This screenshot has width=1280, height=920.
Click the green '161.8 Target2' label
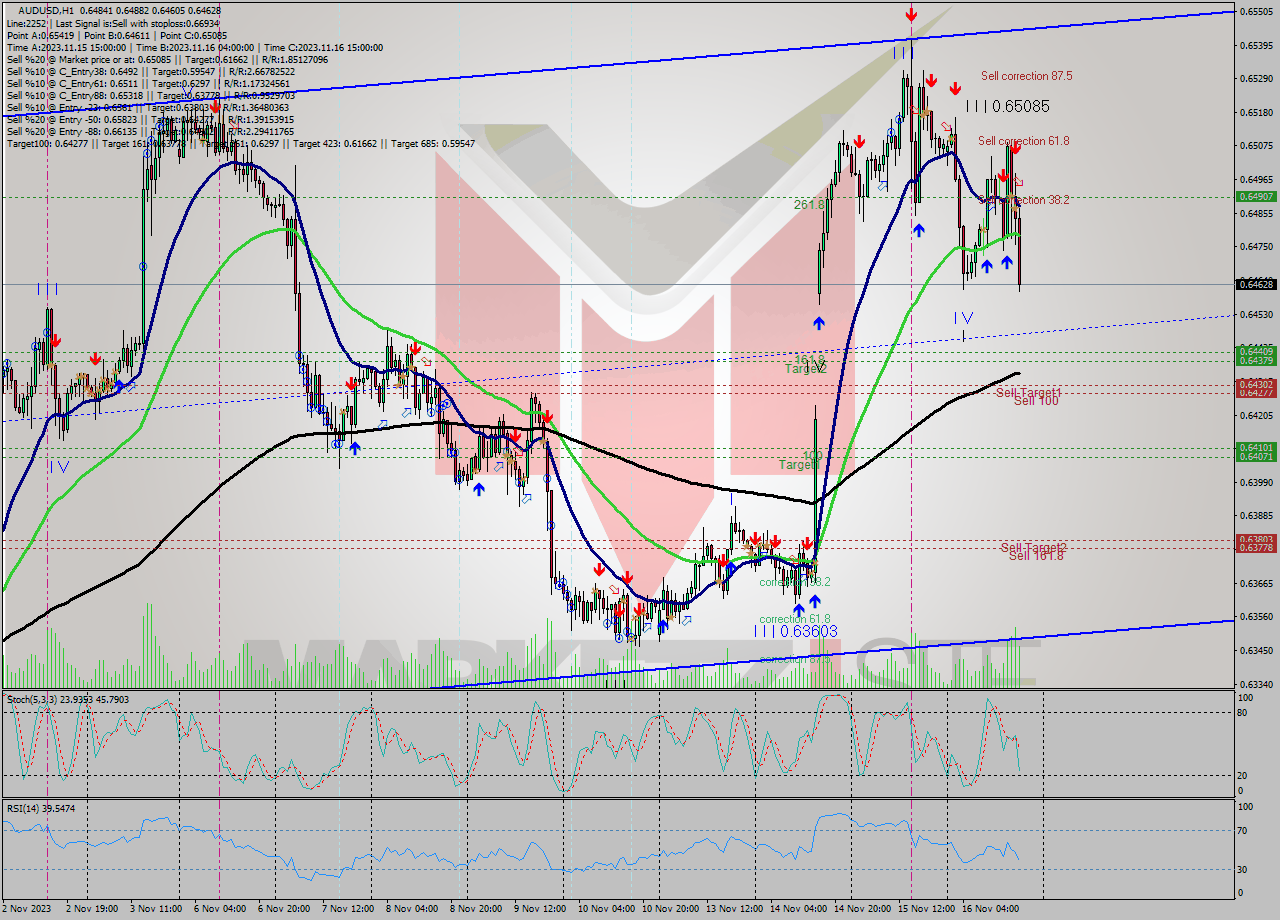[806, 363]
